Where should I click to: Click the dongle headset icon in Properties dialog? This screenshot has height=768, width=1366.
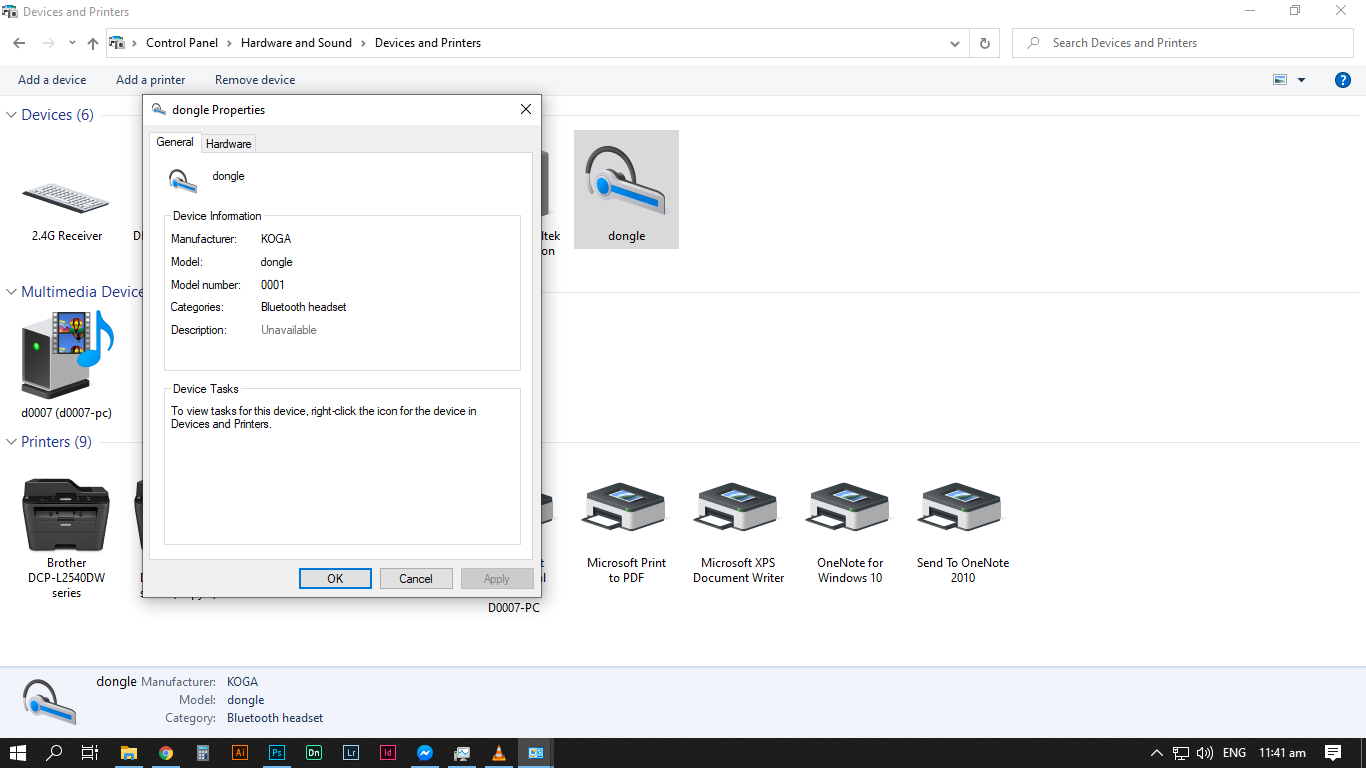point(182,180)
